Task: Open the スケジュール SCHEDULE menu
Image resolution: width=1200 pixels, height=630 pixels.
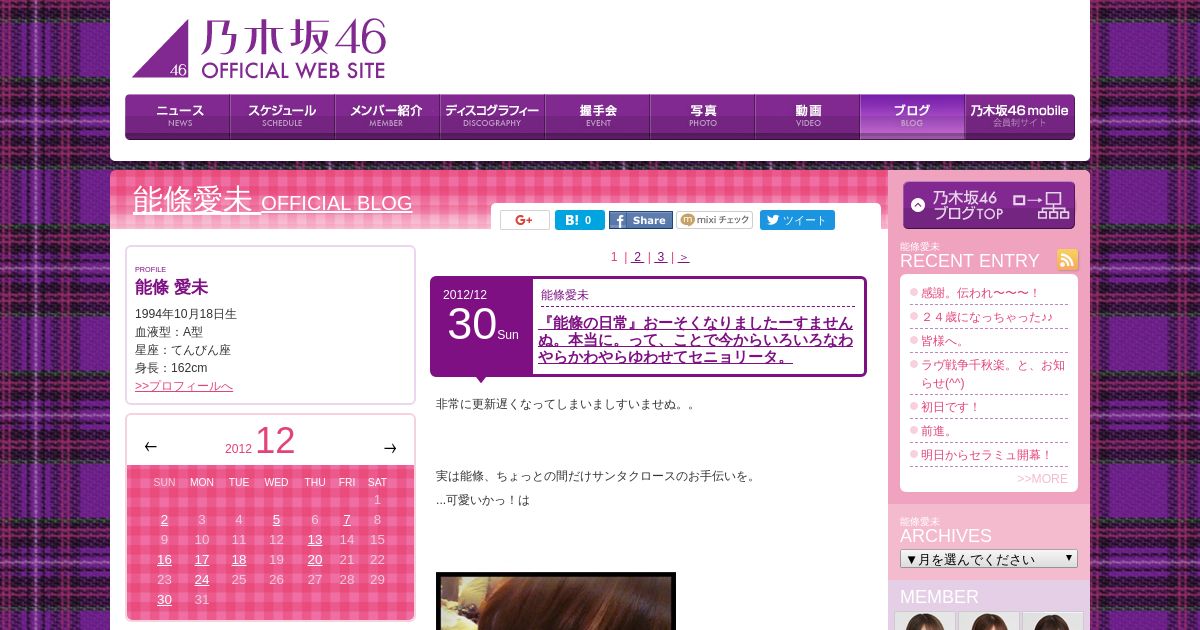Action: point(282,117)
